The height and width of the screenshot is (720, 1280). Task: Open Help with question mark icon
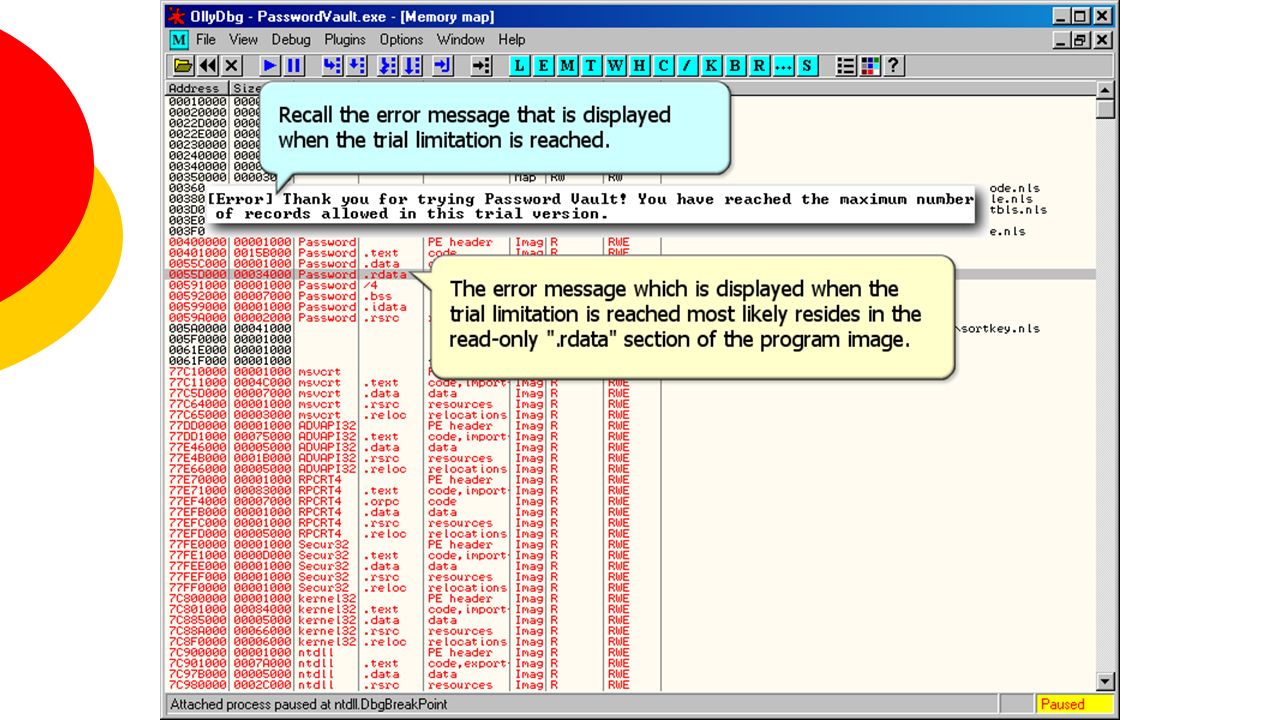tap(894, 66)
